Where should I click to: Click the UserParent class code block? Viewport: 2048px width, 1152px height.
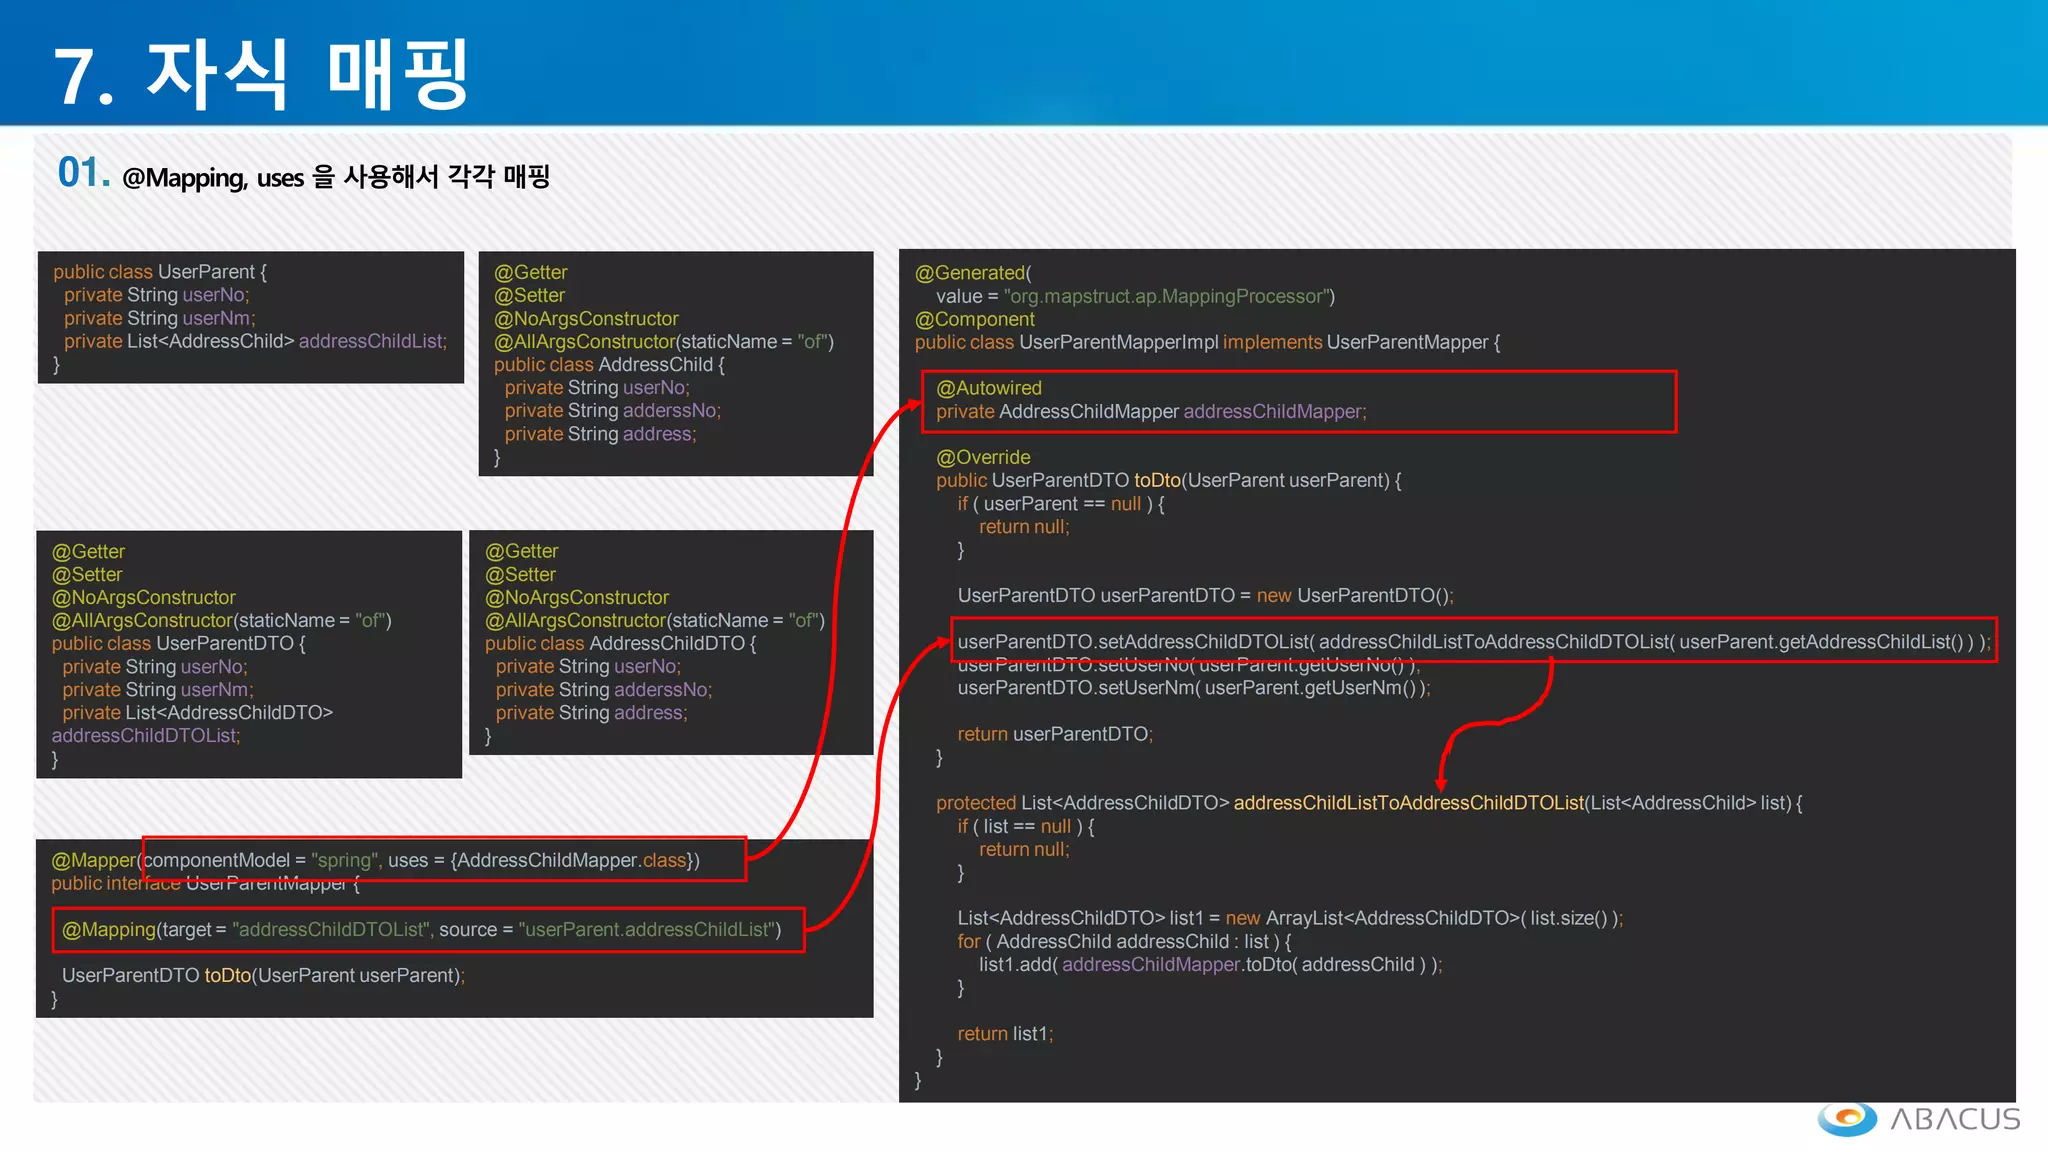click(250, 317)
